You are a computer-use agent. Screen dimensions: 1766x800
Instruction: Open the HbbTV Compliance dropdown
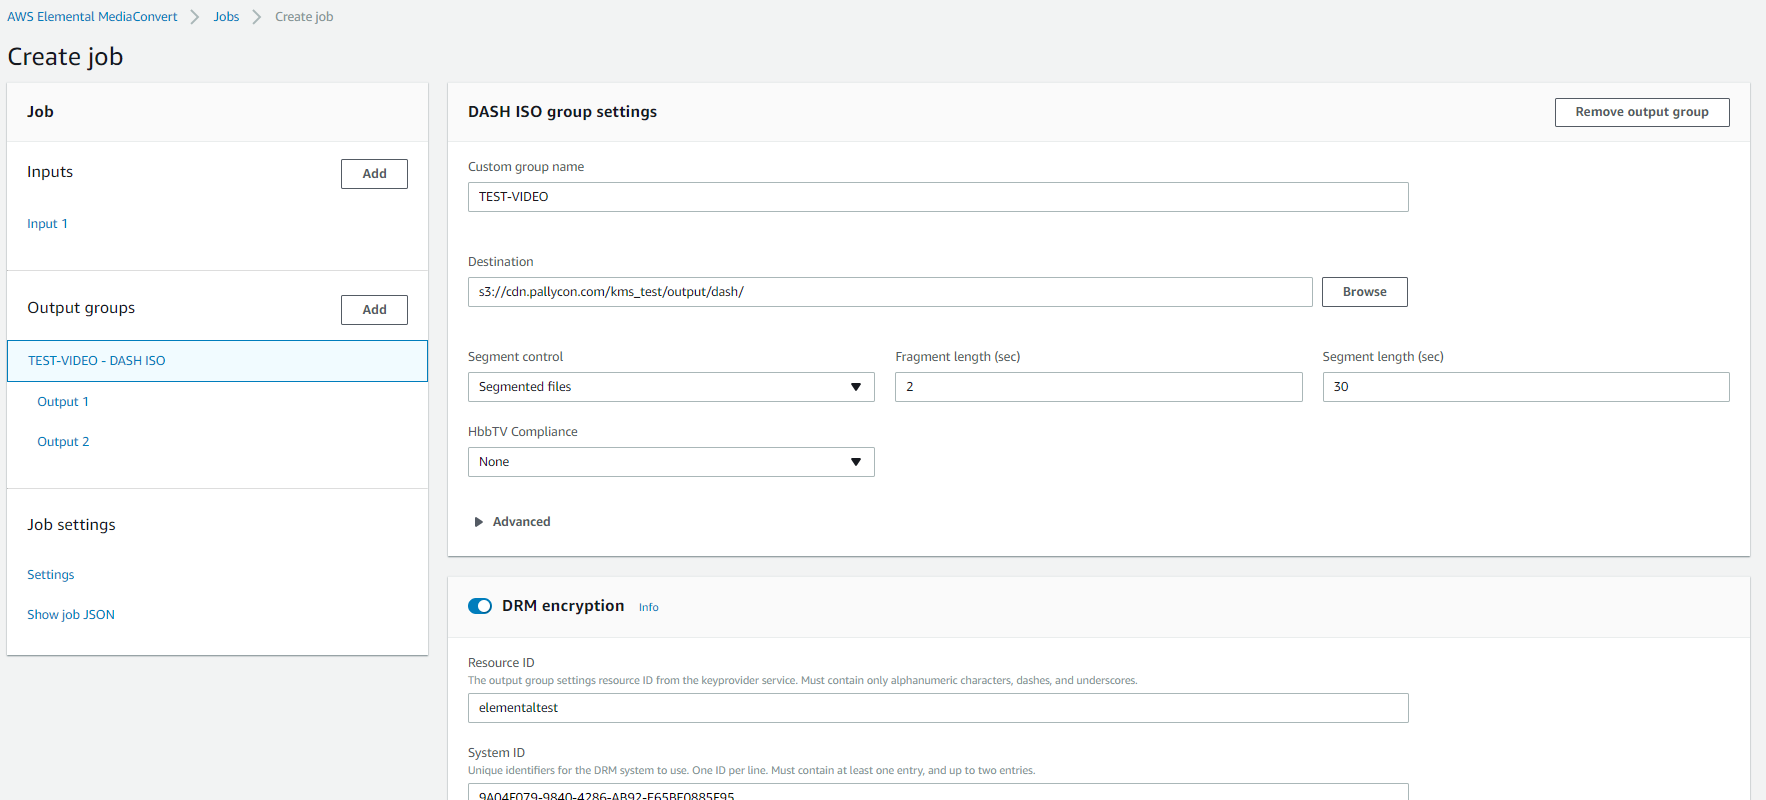click(670, 462)
